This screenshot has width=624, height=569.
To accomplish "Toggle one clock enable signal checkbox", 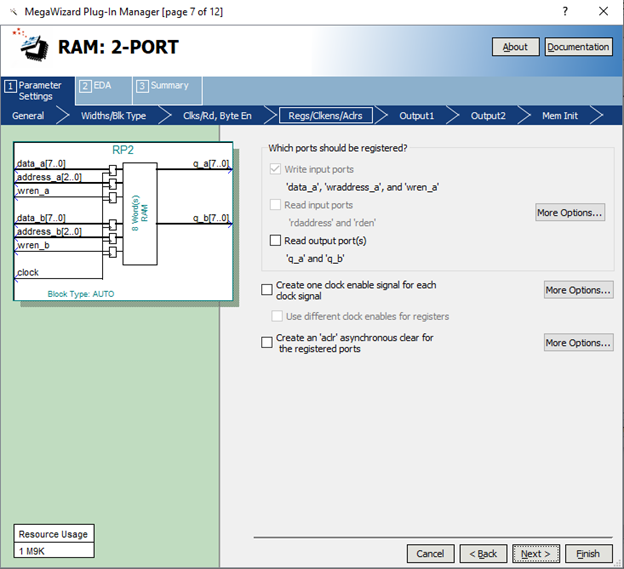I will point(267,290).
